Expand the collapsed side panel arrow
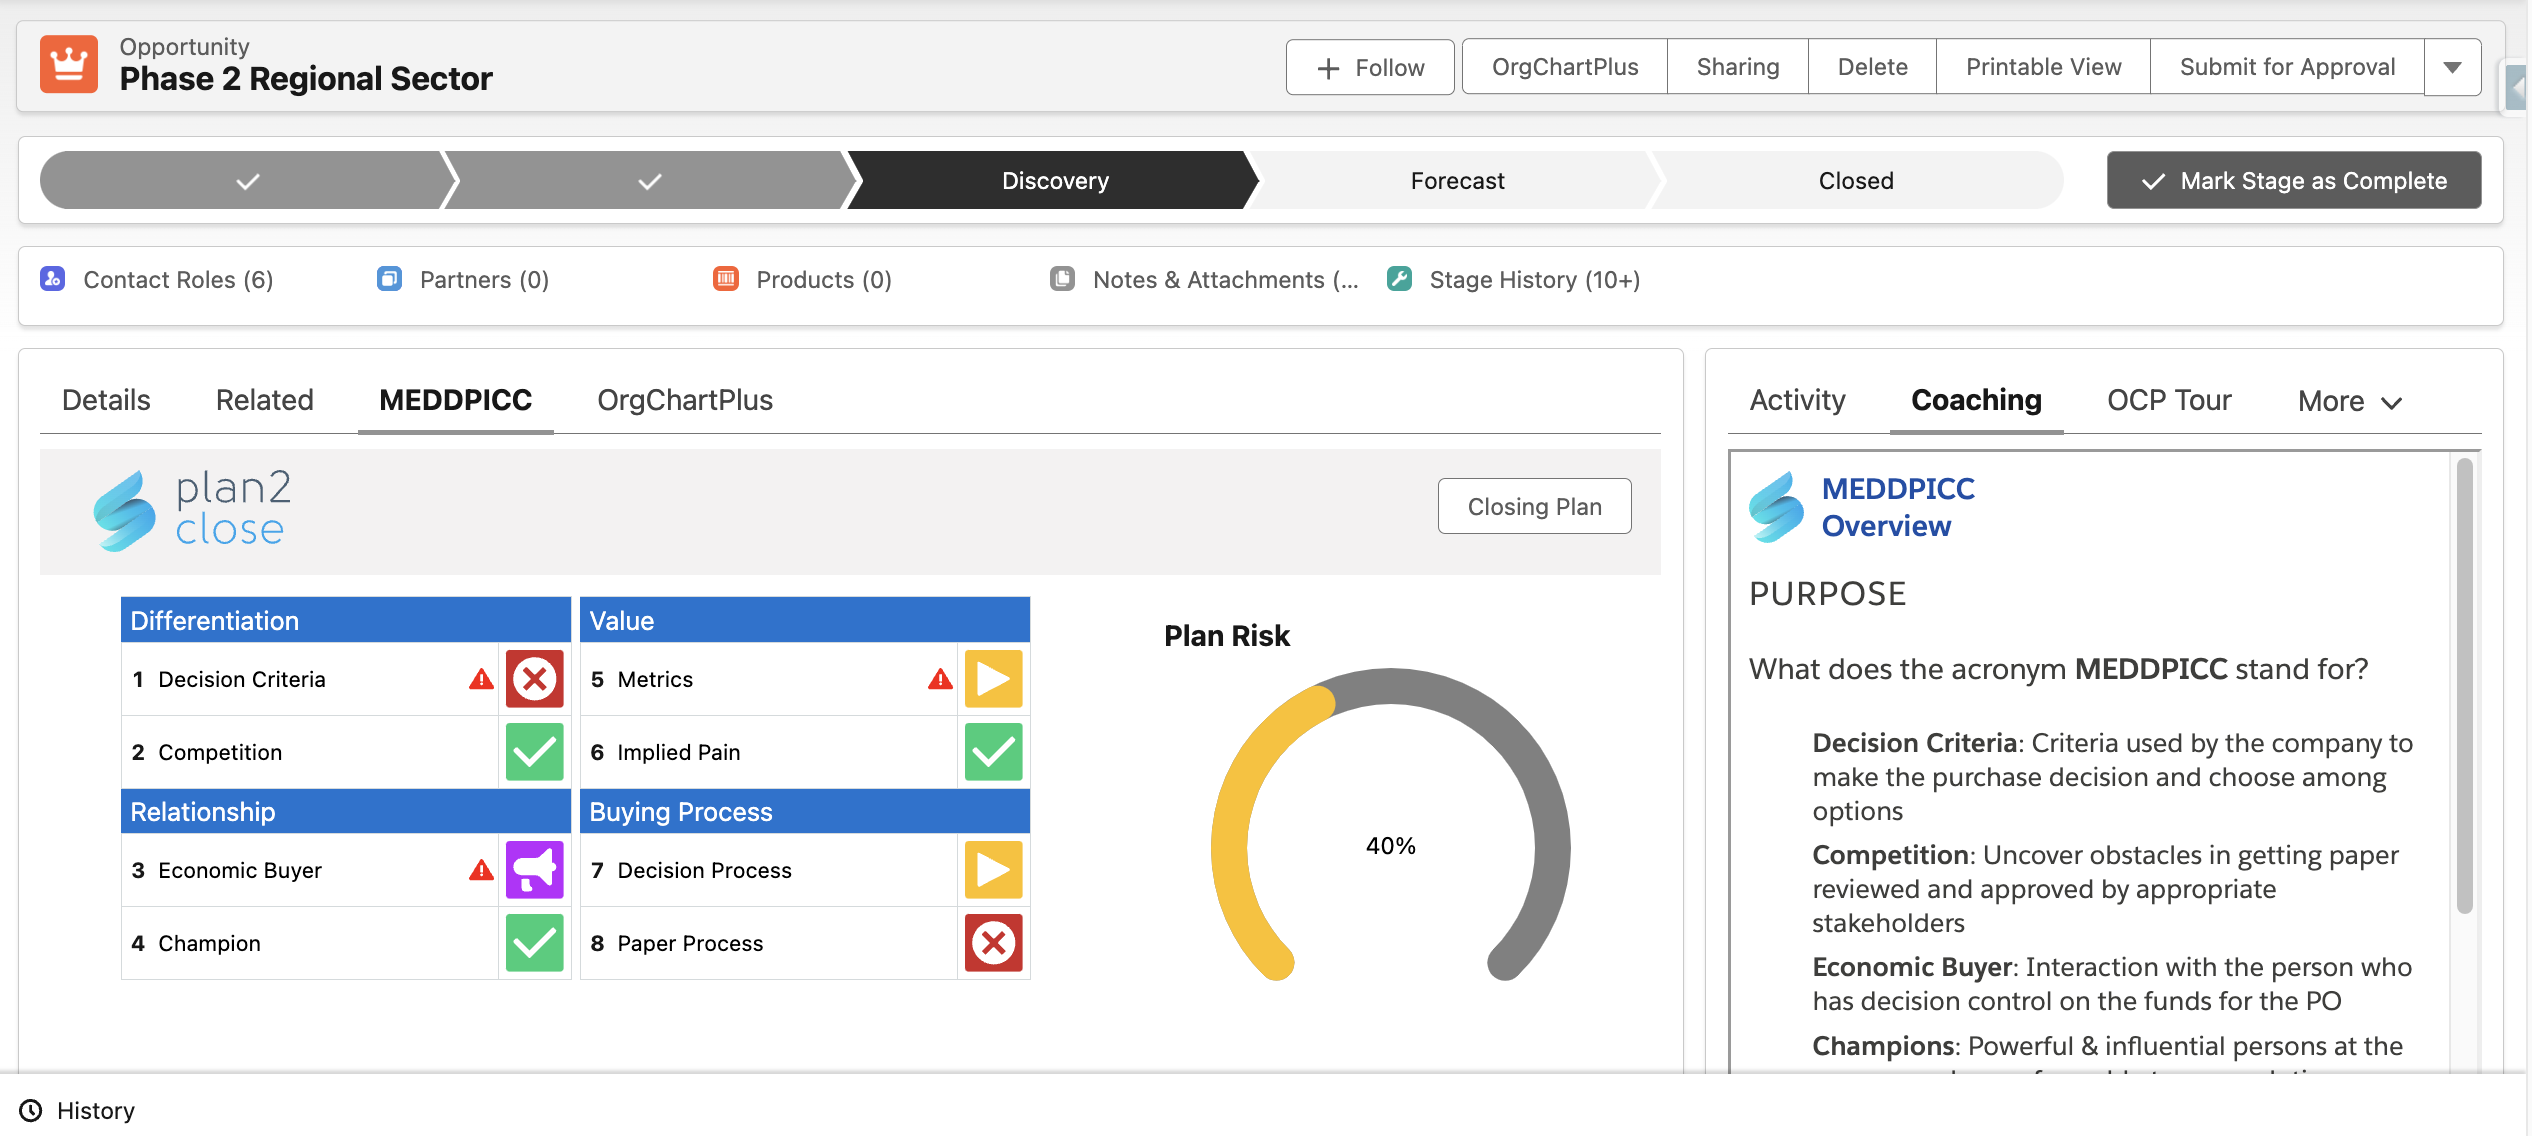Image resolution: width=2532 pixels, height=1136 pixels. pos(2516,90)
